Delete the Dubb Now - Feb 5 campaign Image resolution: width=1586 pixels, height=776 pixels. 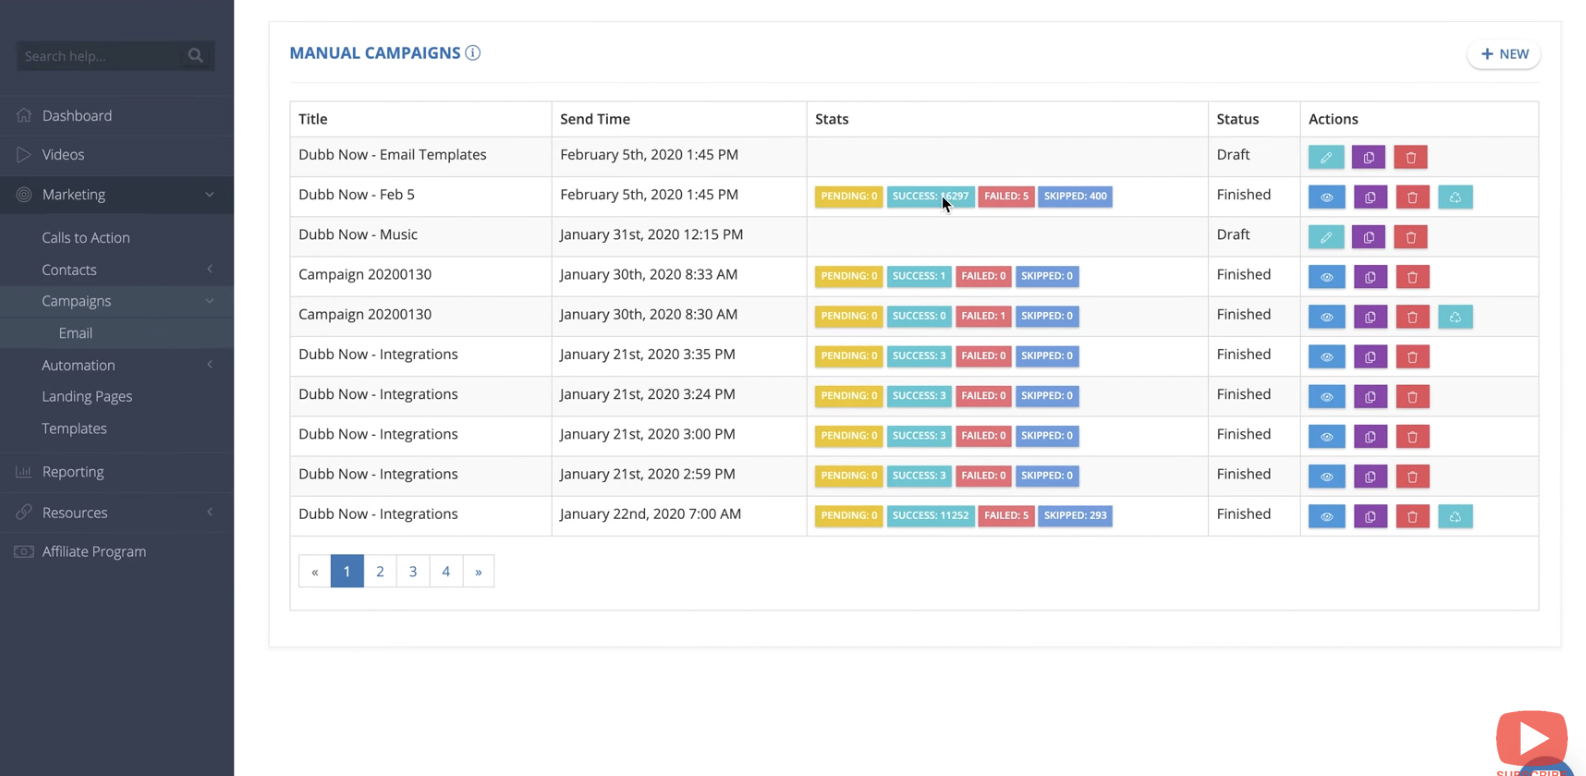pos(1412,197)
